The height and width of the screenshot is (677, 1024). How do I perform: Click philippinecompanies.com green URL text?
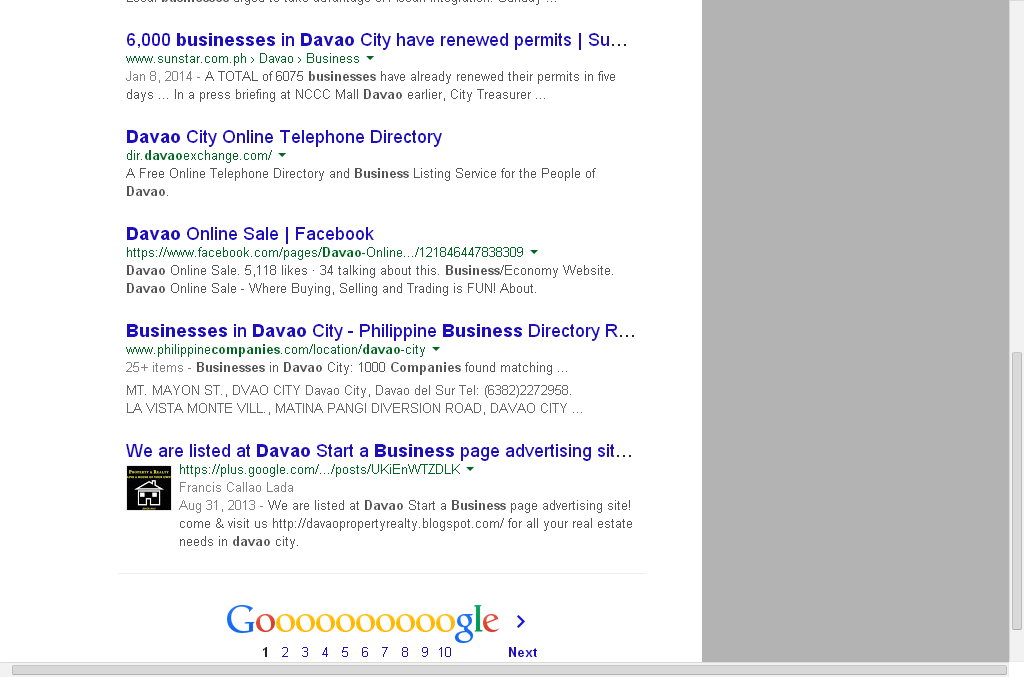point(276,349)
